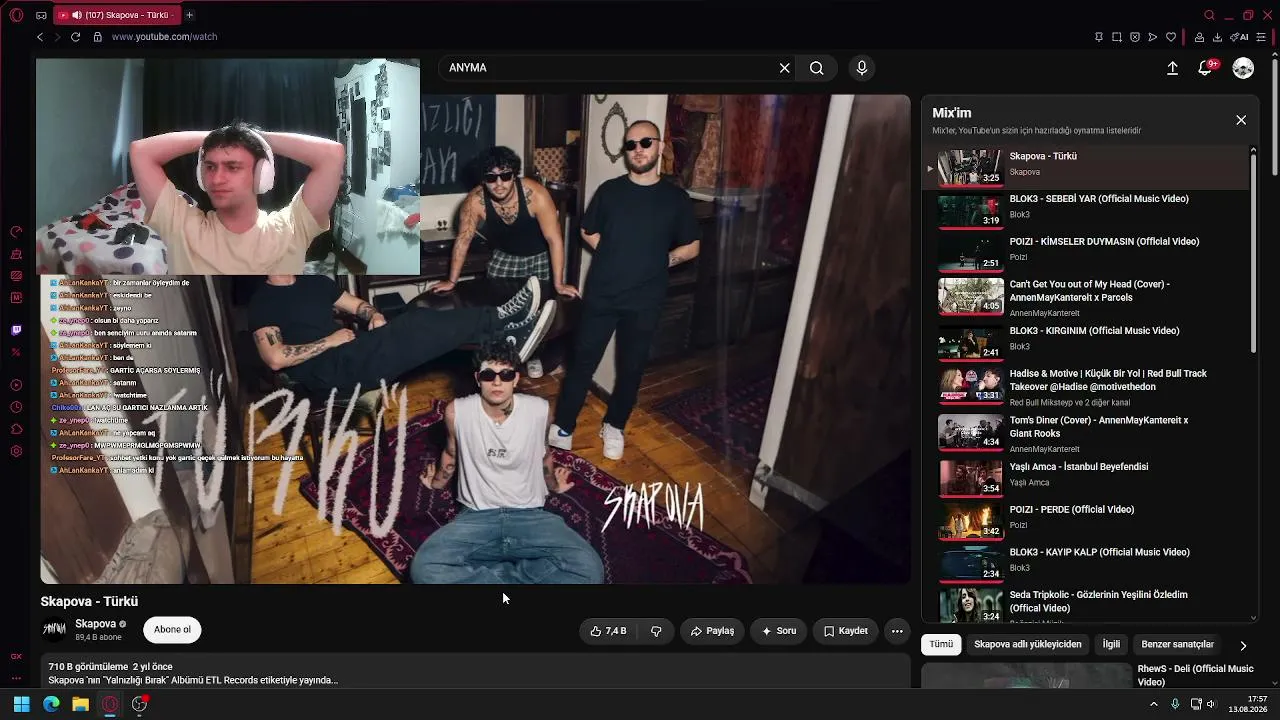Open sidebar settings gear icon
Image resolution: width=1280 pixels, height=720 pixels.
point(16,451)
